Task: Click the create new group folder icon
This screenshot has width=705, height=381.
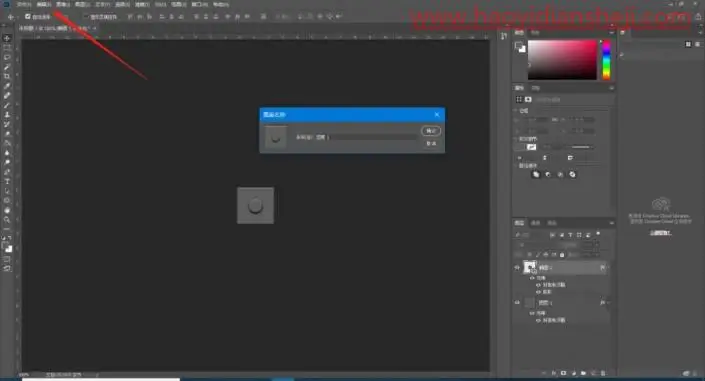Action: [x=583, y=373]
